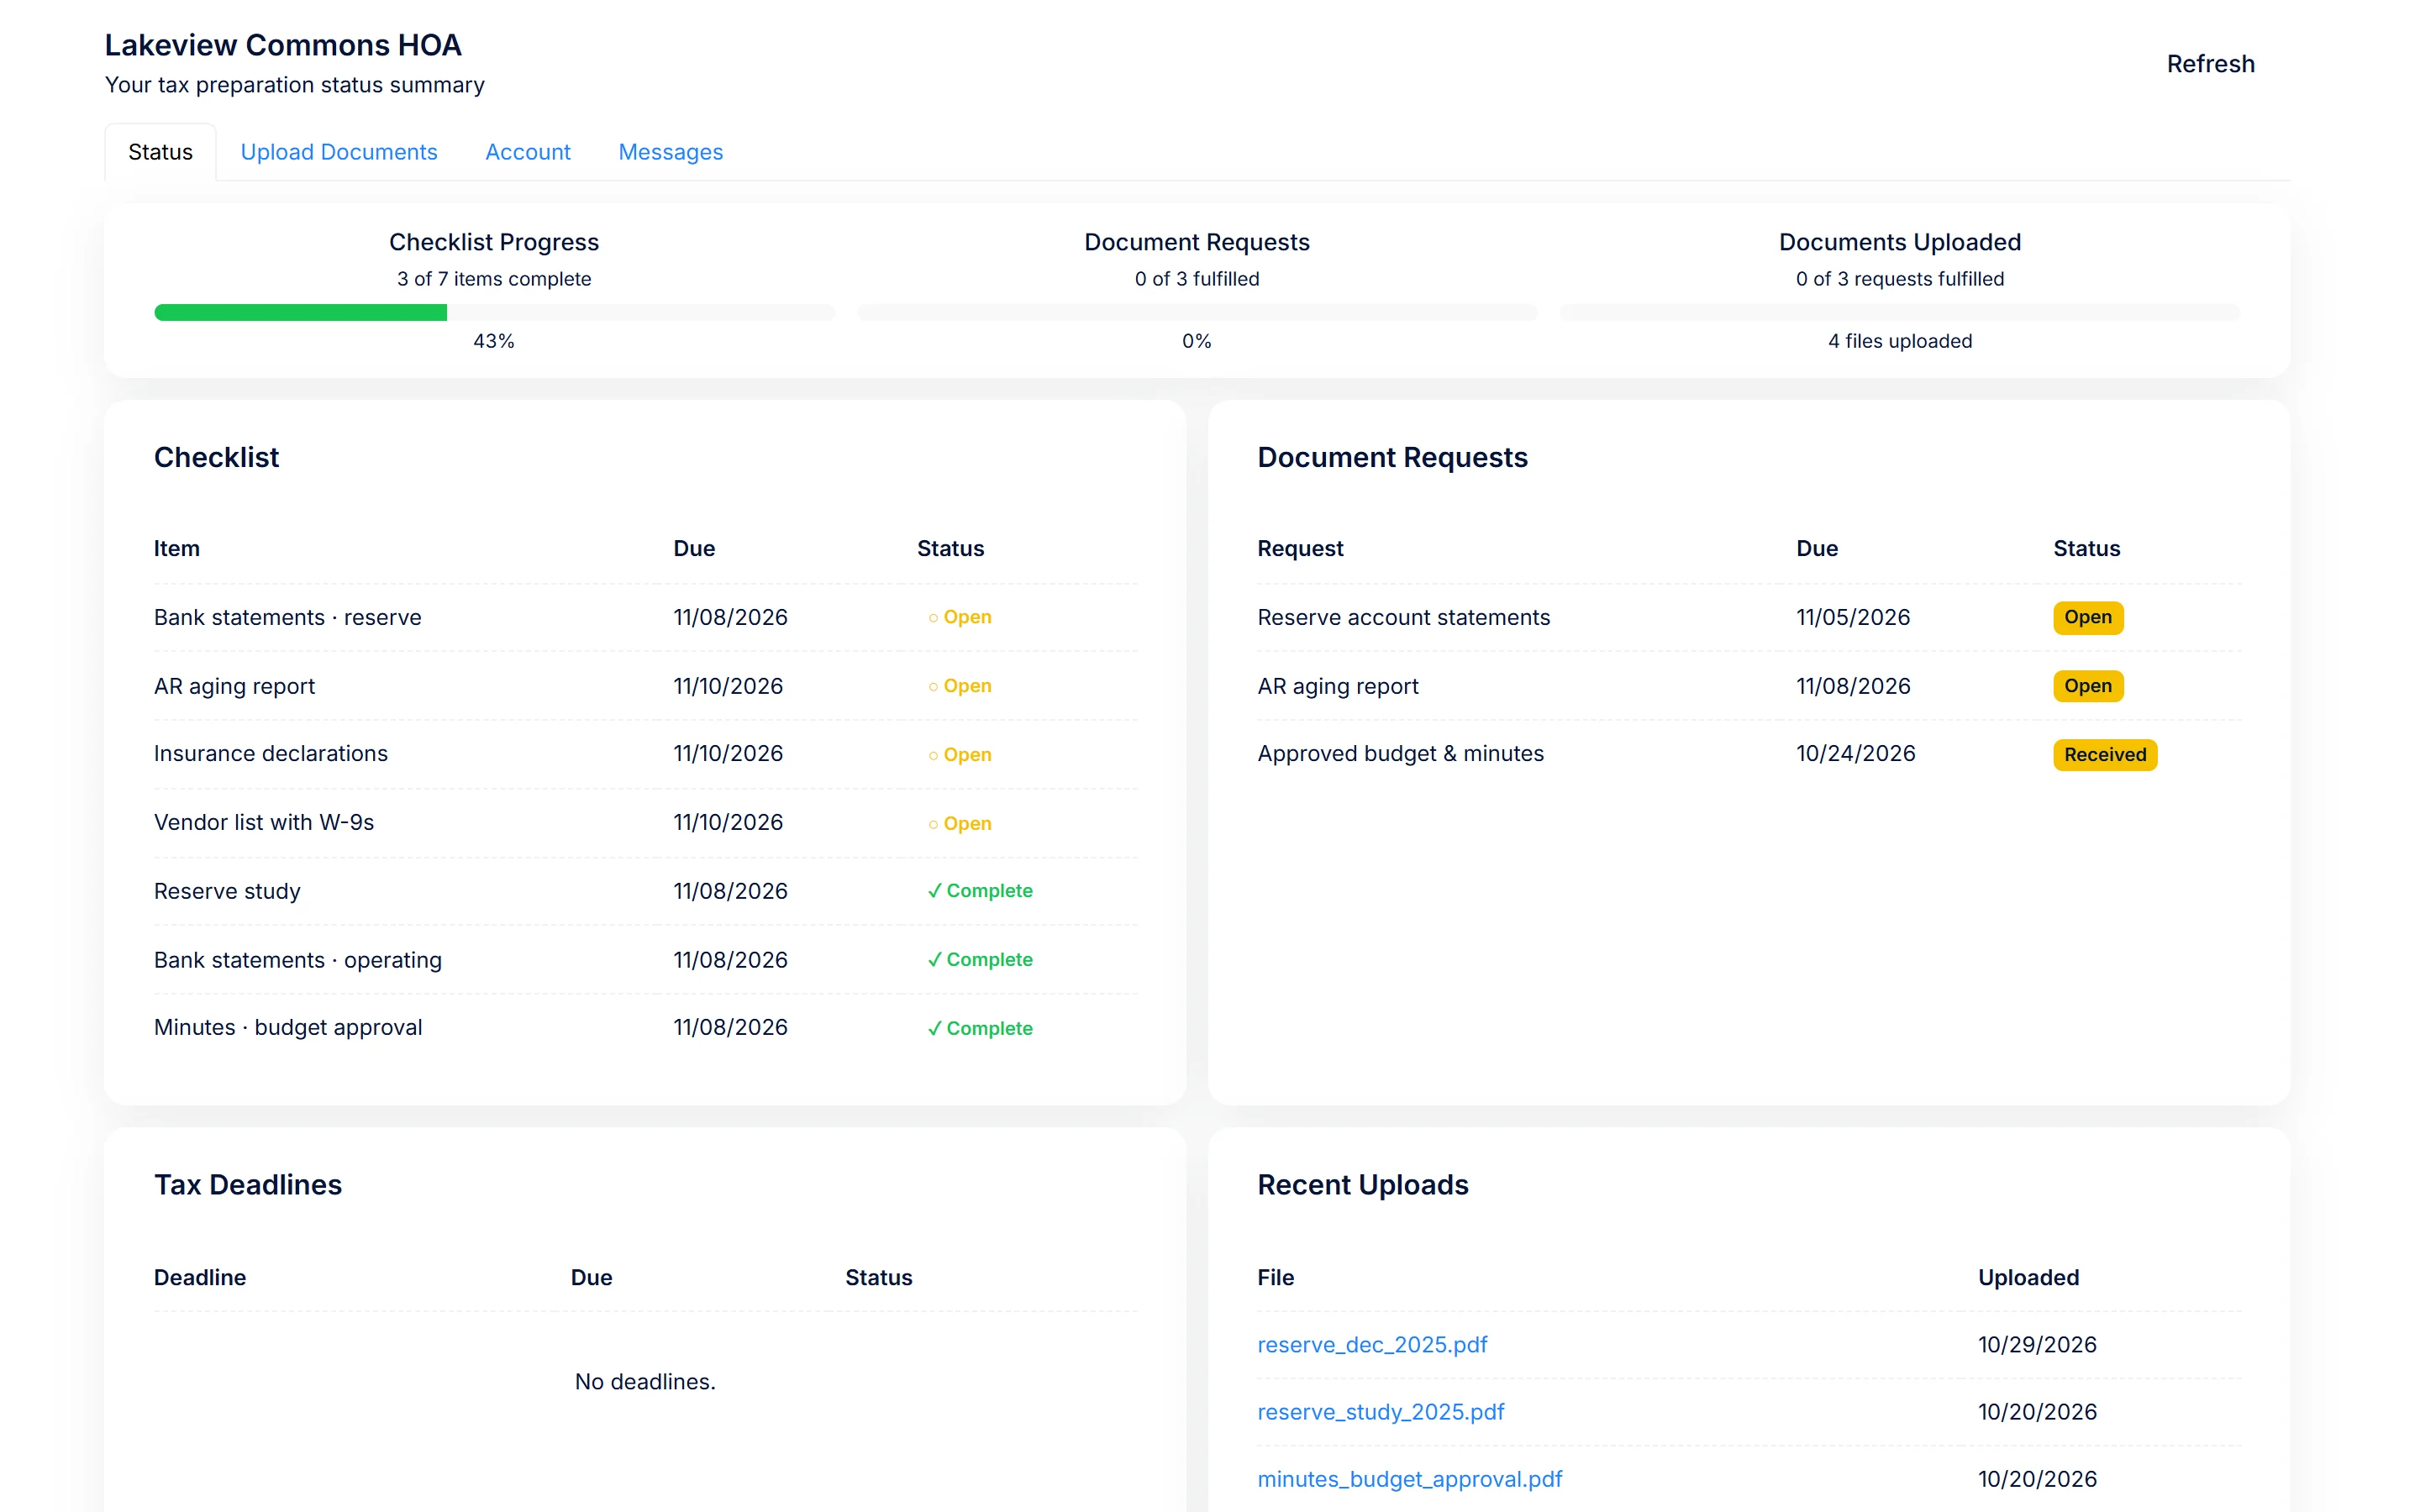Click the Recent Uploads section heading

[1362, 1184]
